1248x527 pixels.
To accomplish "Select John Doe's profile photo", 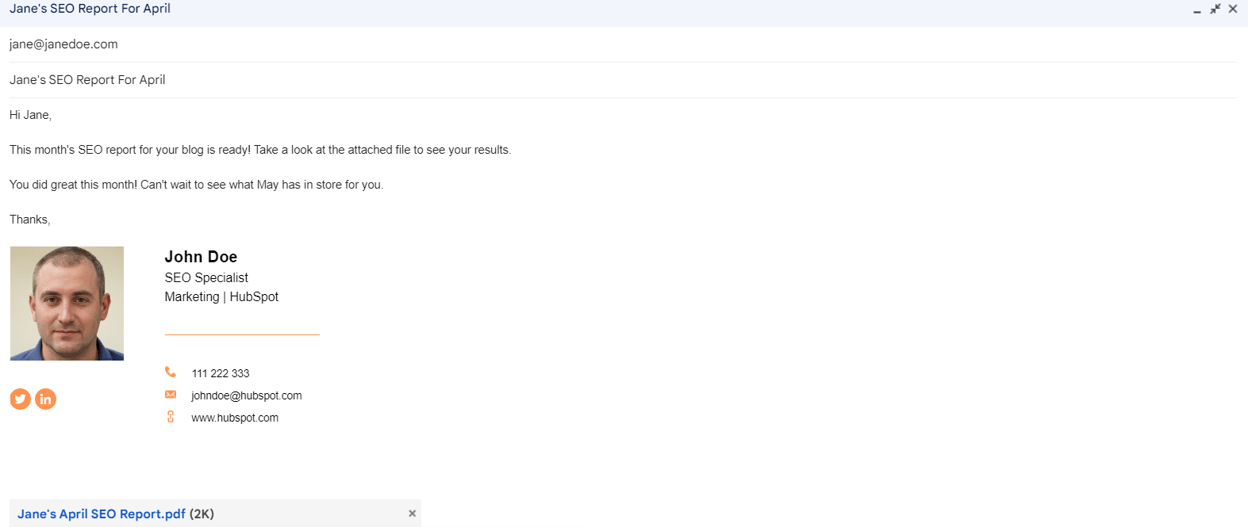I will click(x=67, y=303).
